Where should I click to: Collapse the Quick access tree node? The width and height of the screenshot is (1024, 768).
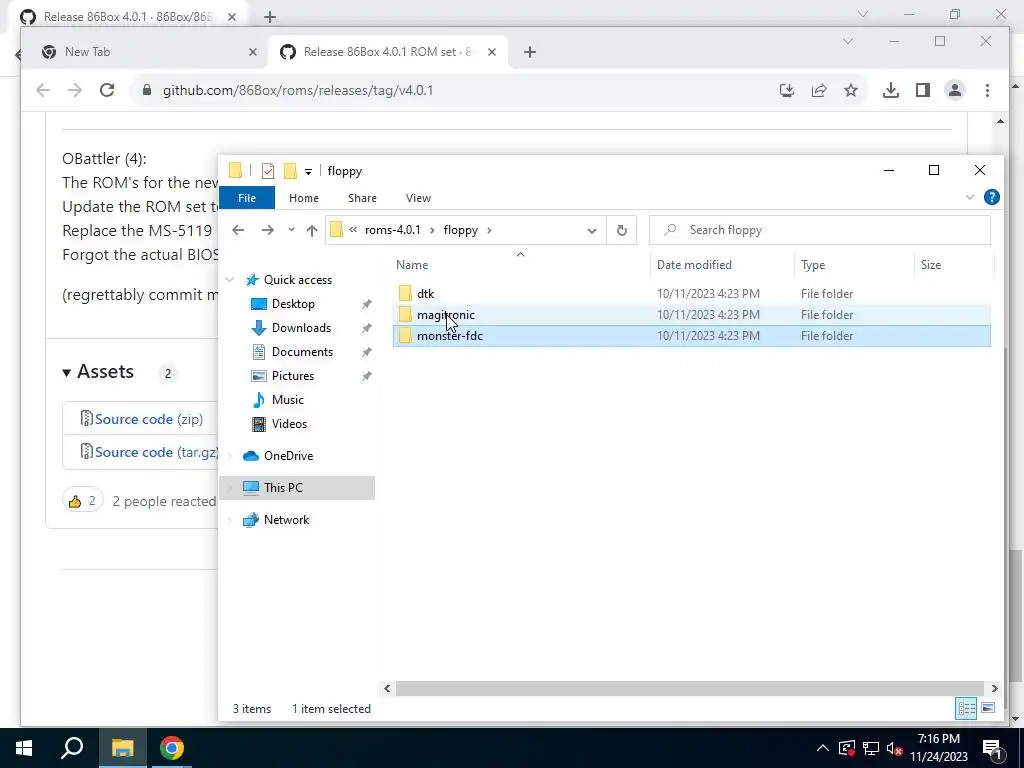coord(230,280)
